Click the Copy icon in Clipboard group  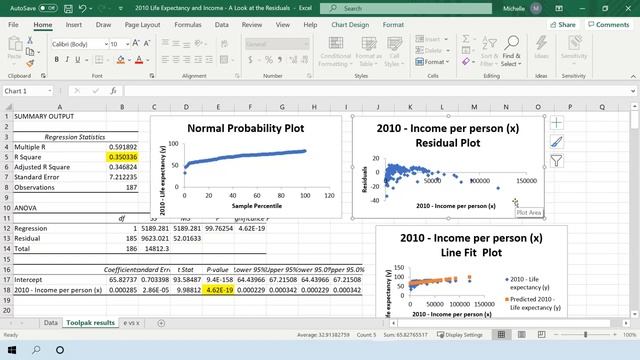pos(30,52)
